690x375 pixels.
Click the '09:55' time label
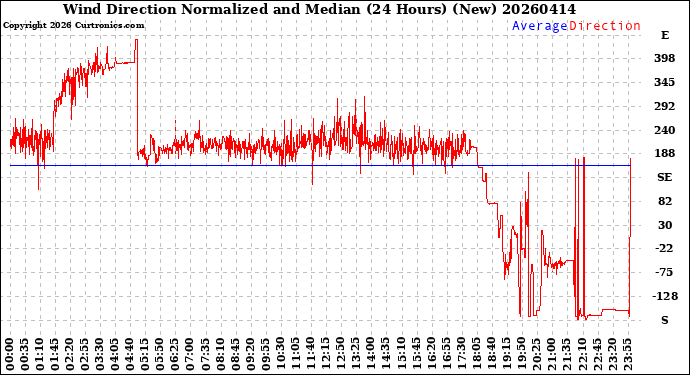tap(265, 355)
